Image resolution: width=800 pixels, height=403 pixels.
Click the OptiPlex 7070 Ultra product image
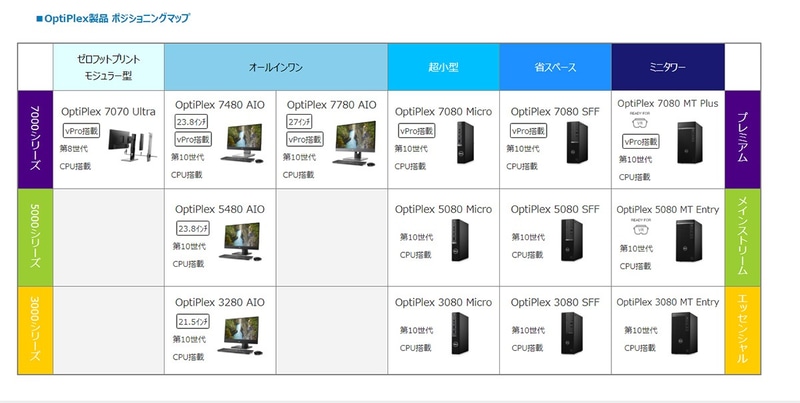coord(131,145)
